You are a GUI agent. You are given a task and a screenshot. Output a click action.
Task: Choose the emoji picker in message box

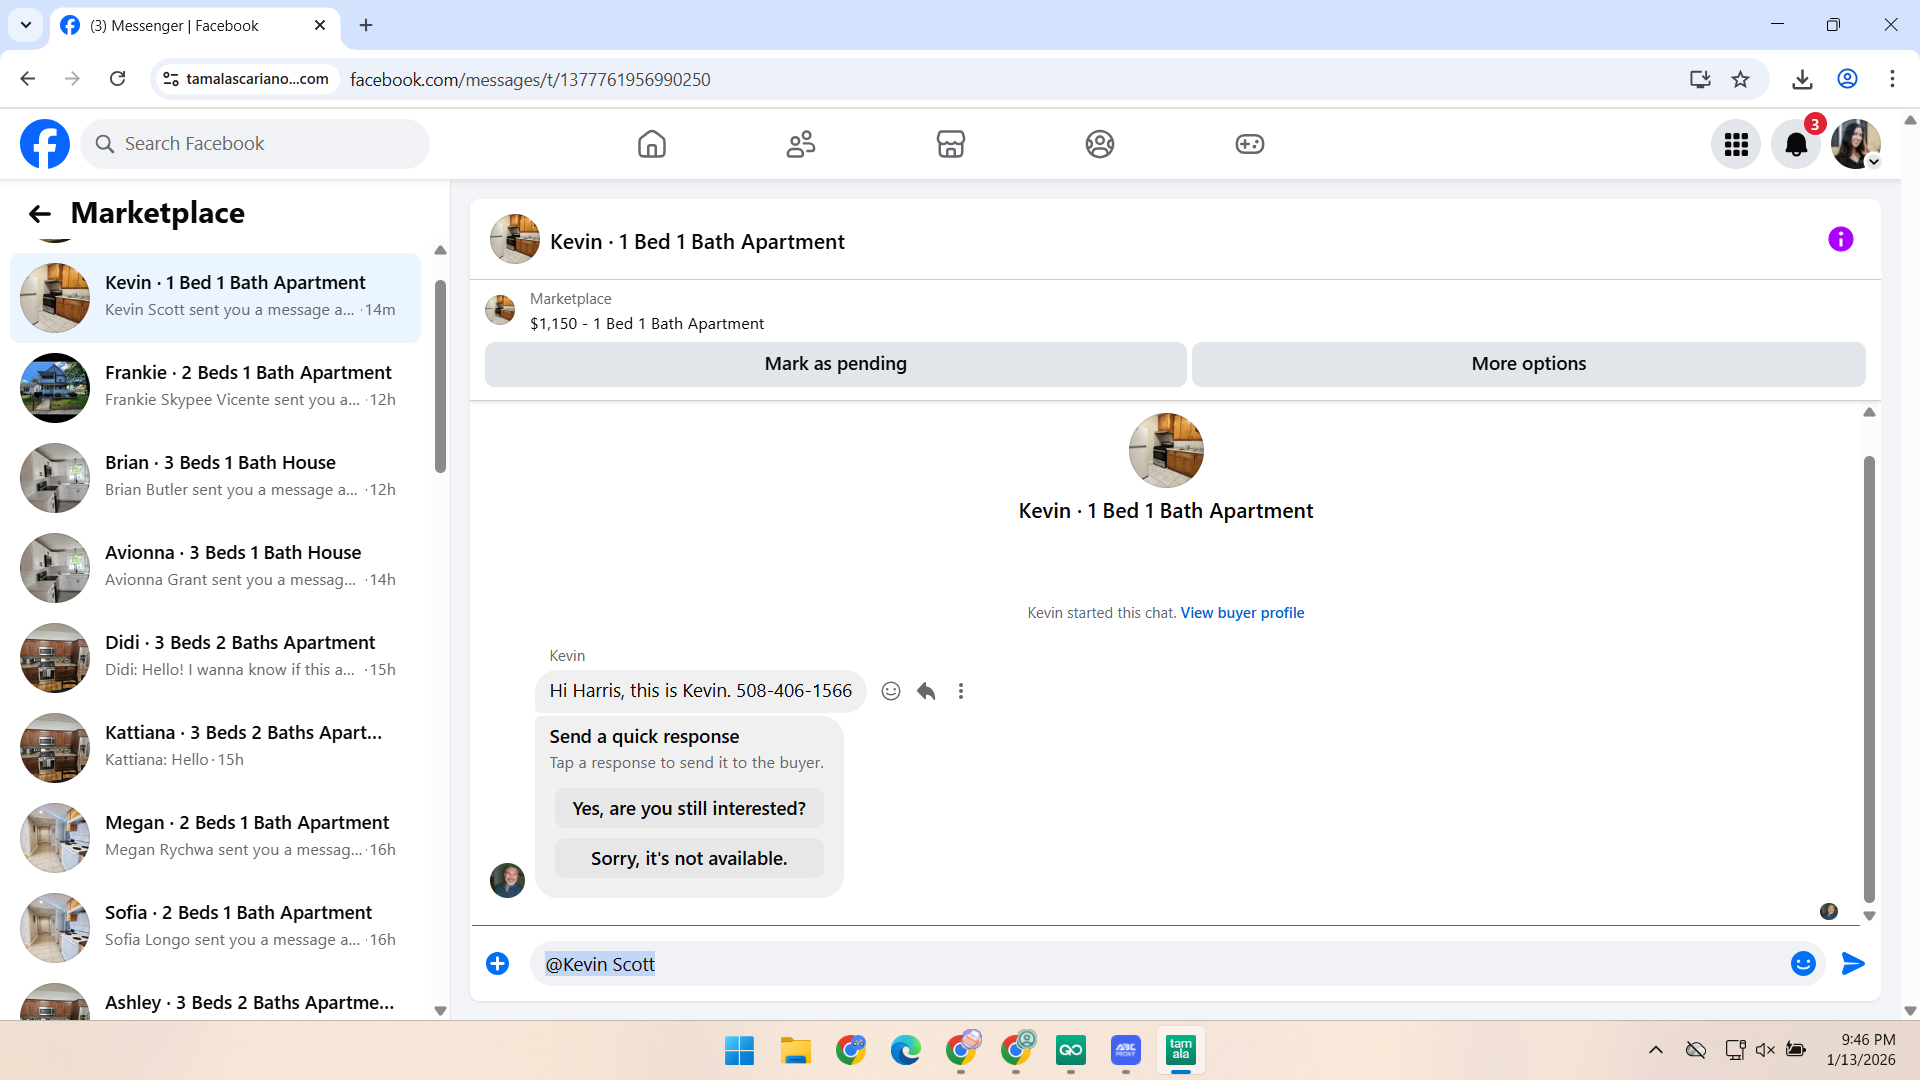[1802, 963]
